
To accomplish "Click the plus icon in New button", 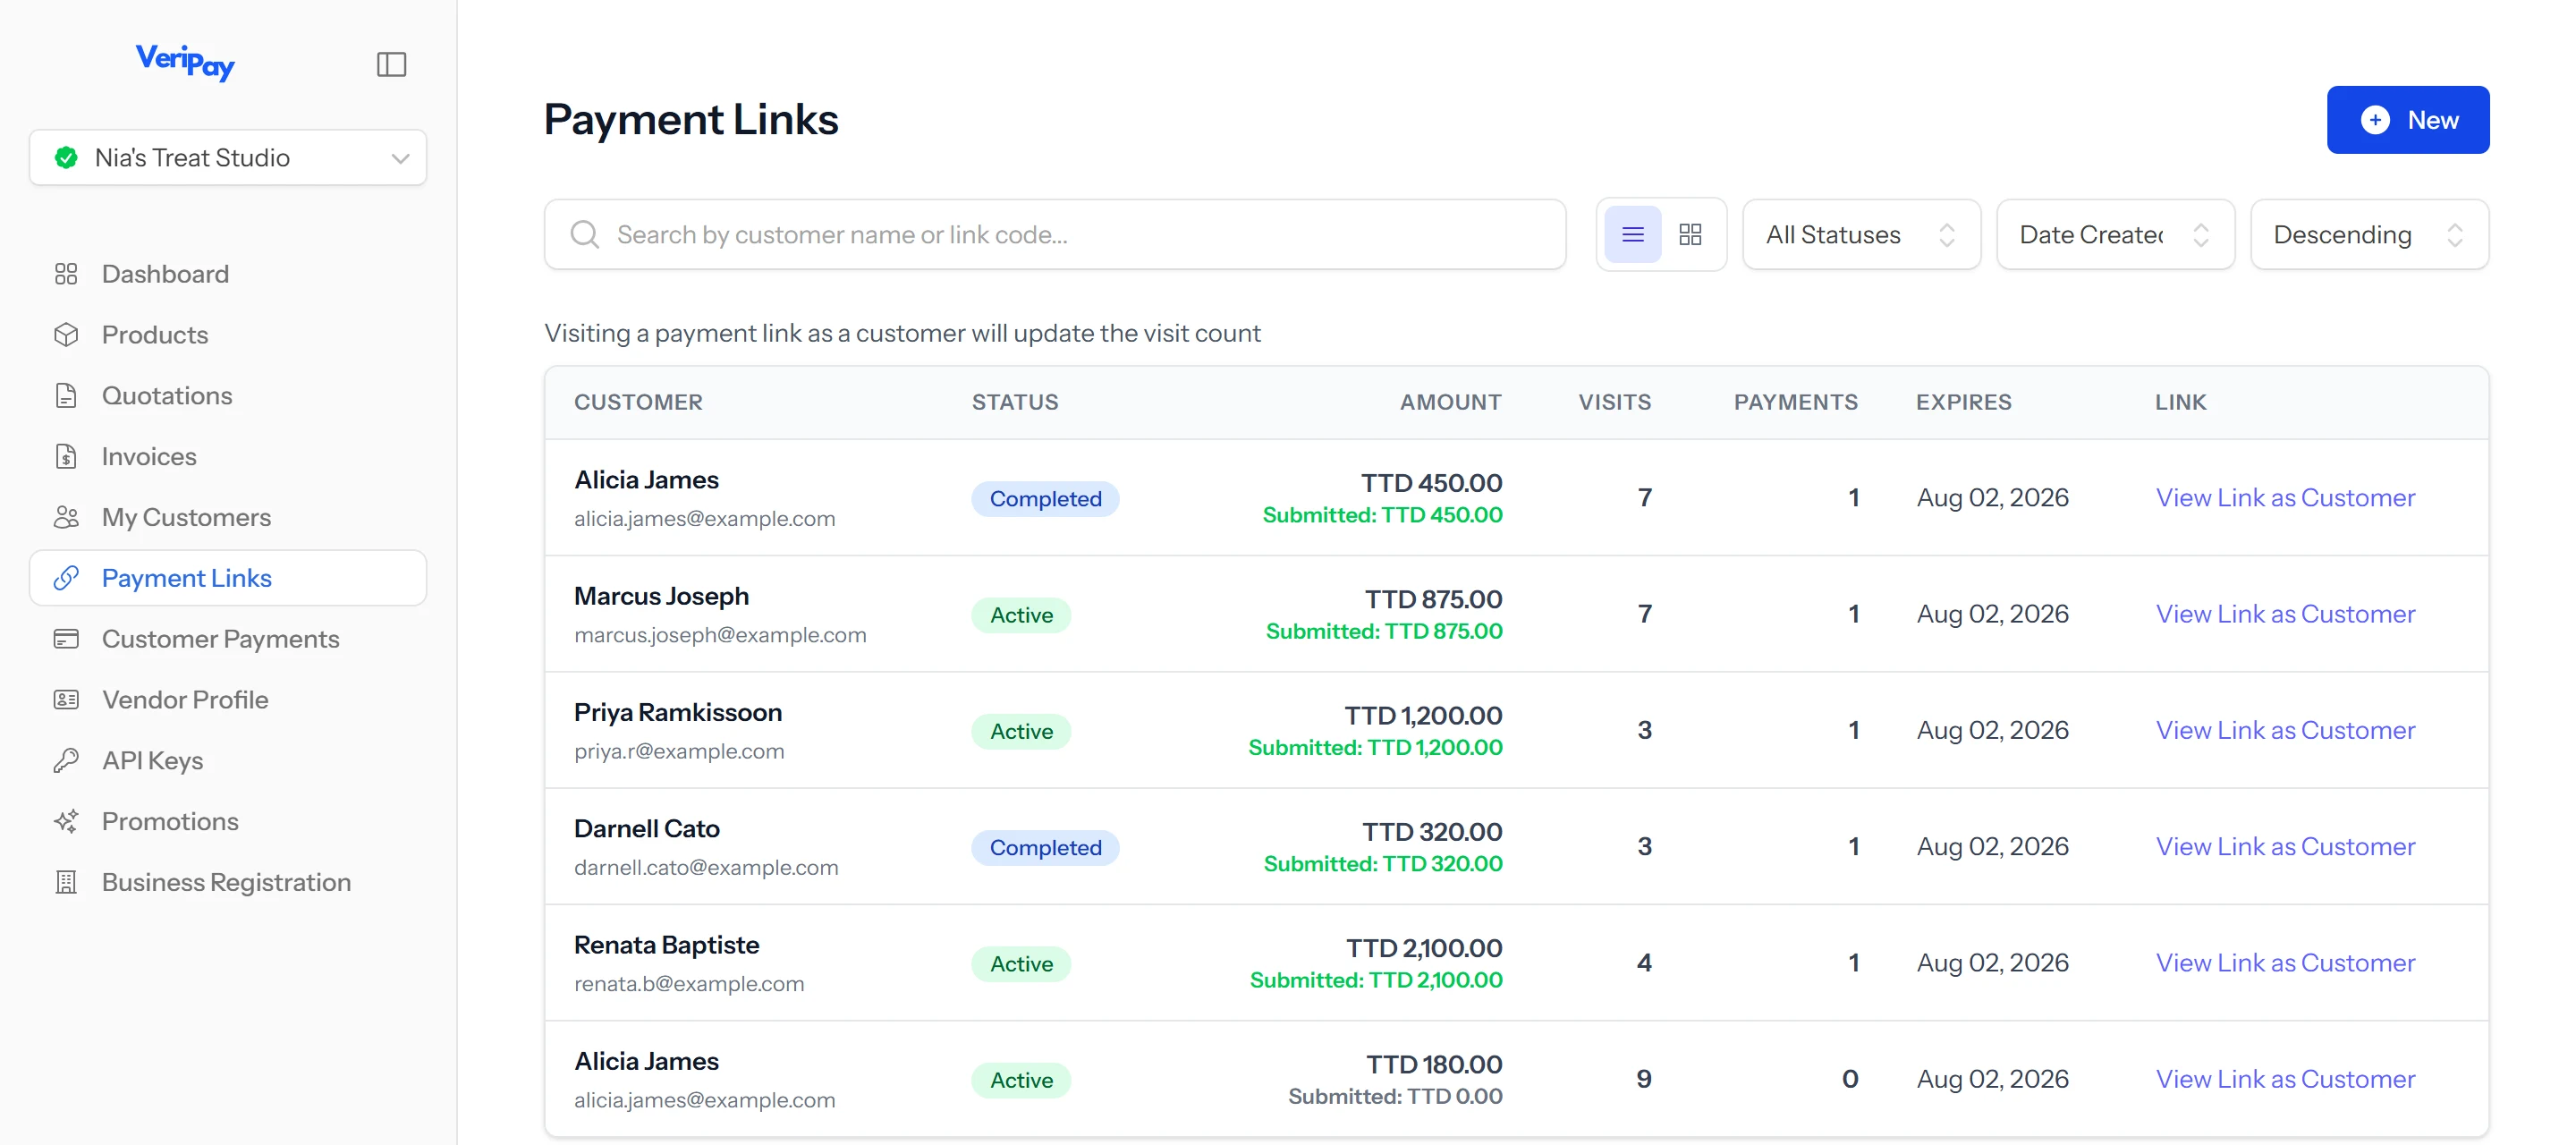I will [x=2375, y=120].
